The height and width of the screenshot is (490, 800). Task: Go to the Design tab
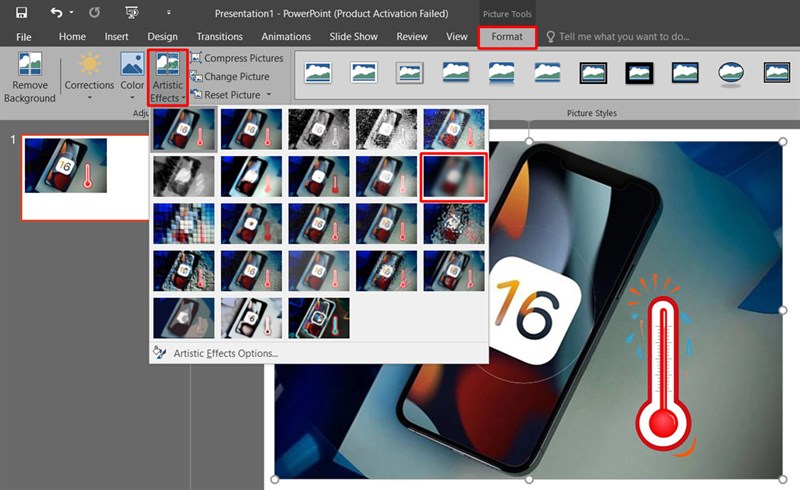pos(162,37)
